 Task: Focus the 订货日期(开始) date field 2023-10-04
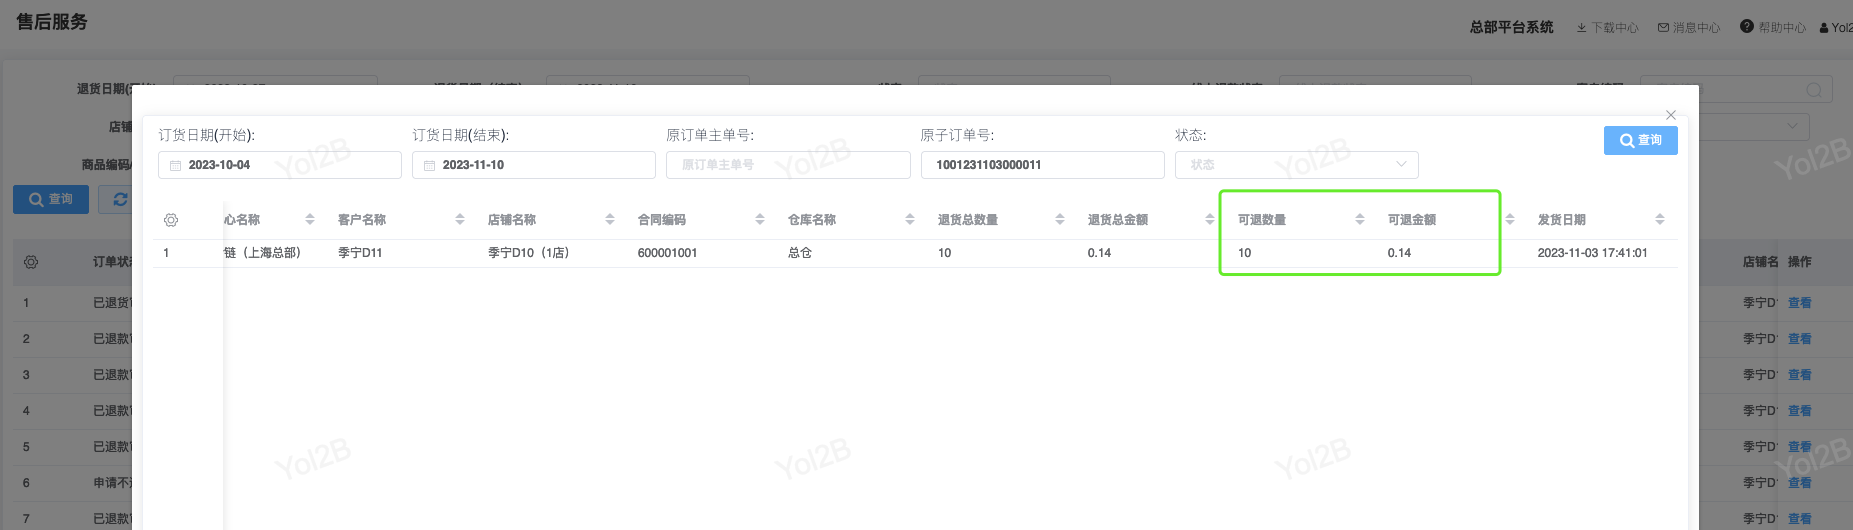click(280, 165)
